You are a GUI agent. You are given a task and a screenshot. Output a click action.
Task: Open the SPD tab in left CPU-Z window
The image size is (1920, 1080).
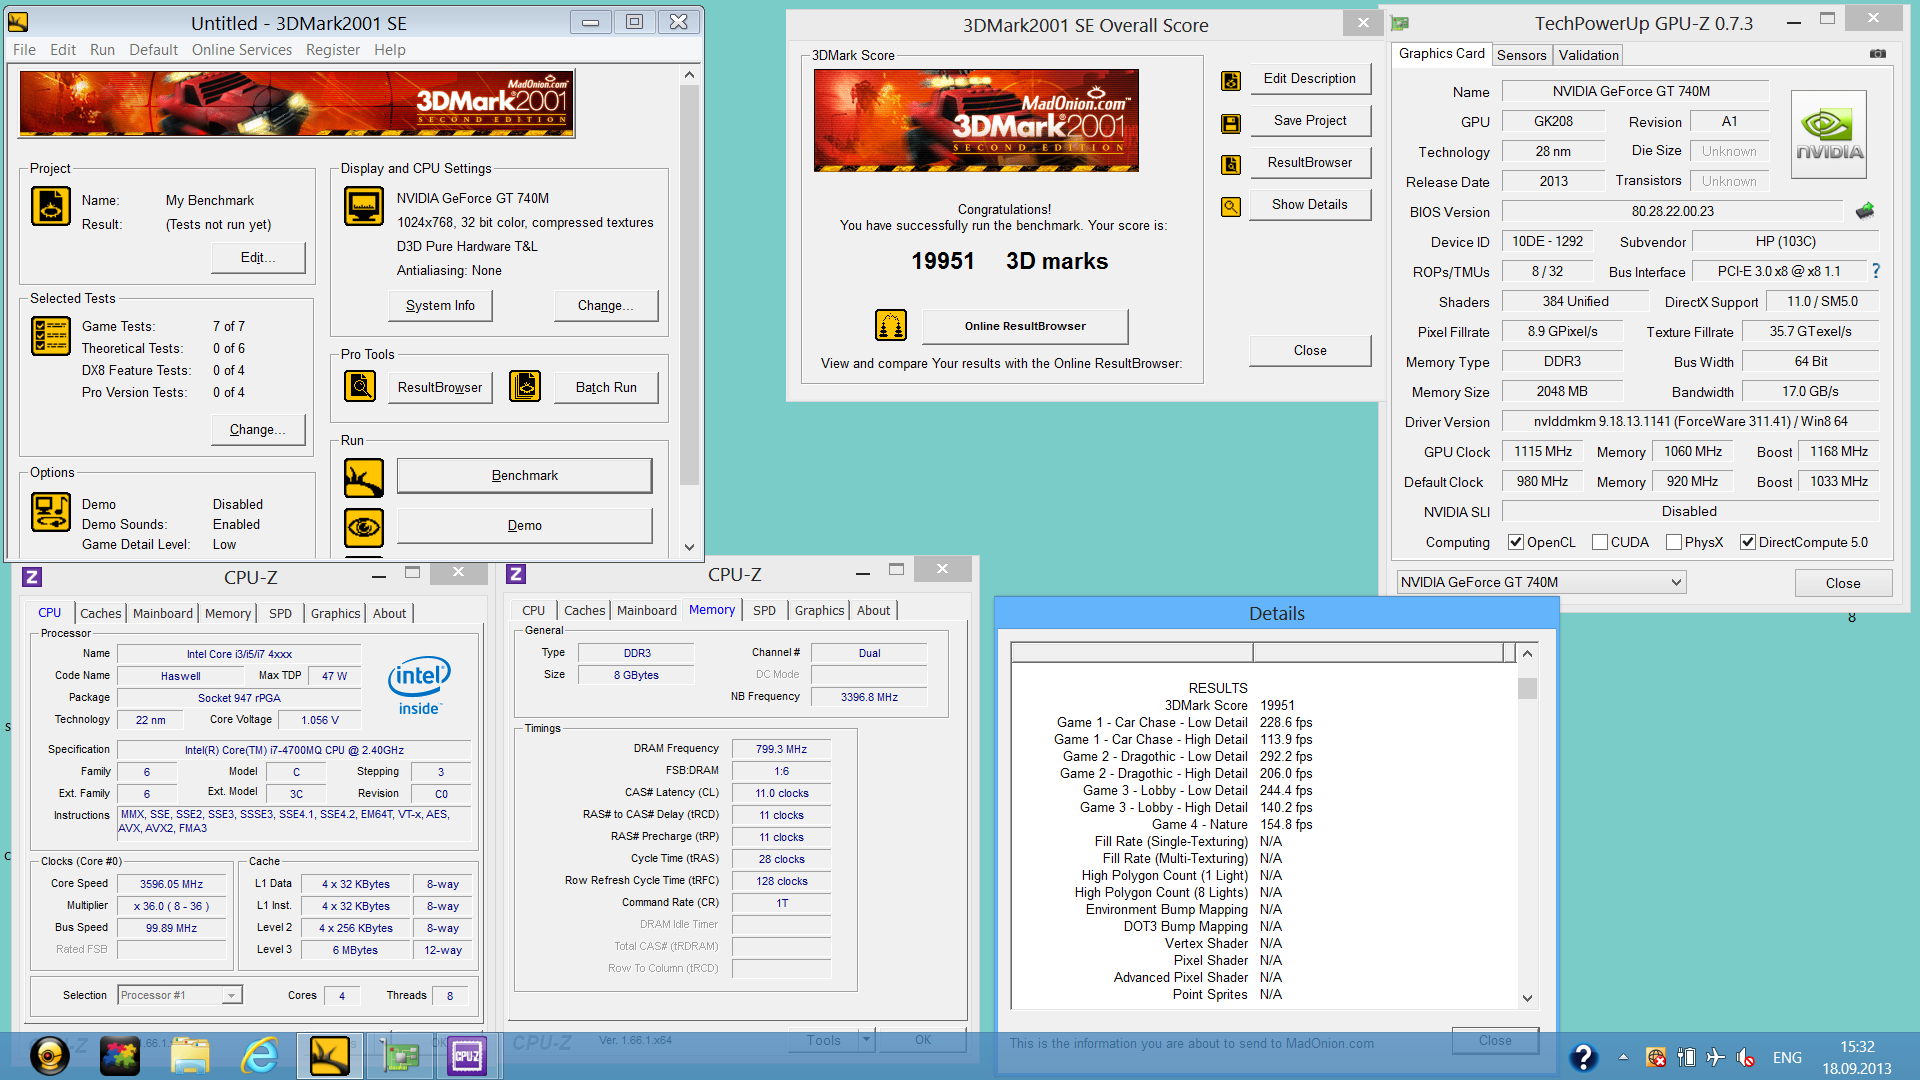click(x=280, y=613)
